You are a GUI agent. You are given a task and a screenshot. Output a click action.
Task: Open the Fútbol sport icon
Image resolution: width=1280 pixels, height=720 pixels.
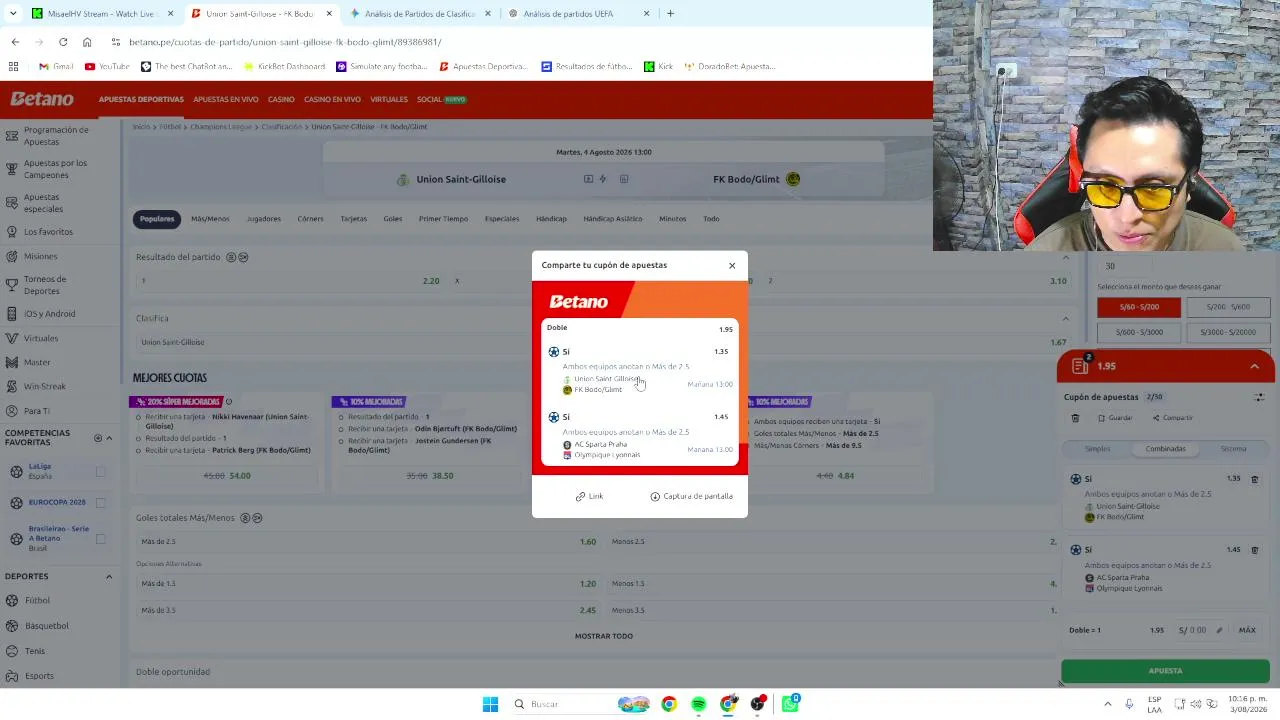point(12,600)
